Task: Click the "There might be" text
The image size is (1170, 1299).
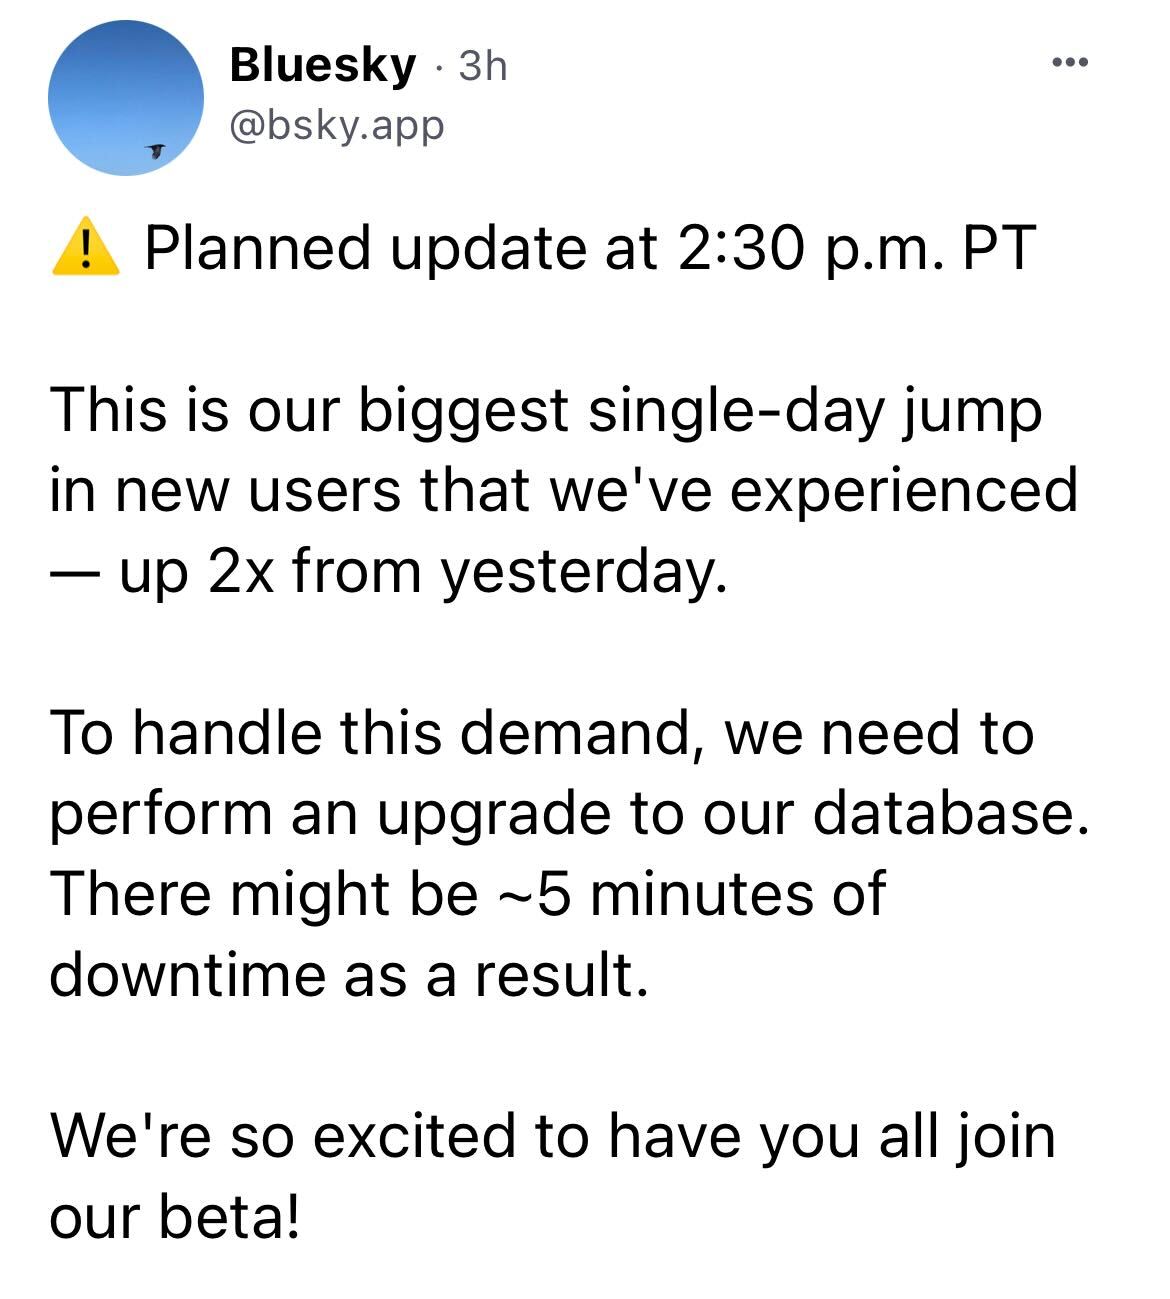Action: (x=264, y=893)
